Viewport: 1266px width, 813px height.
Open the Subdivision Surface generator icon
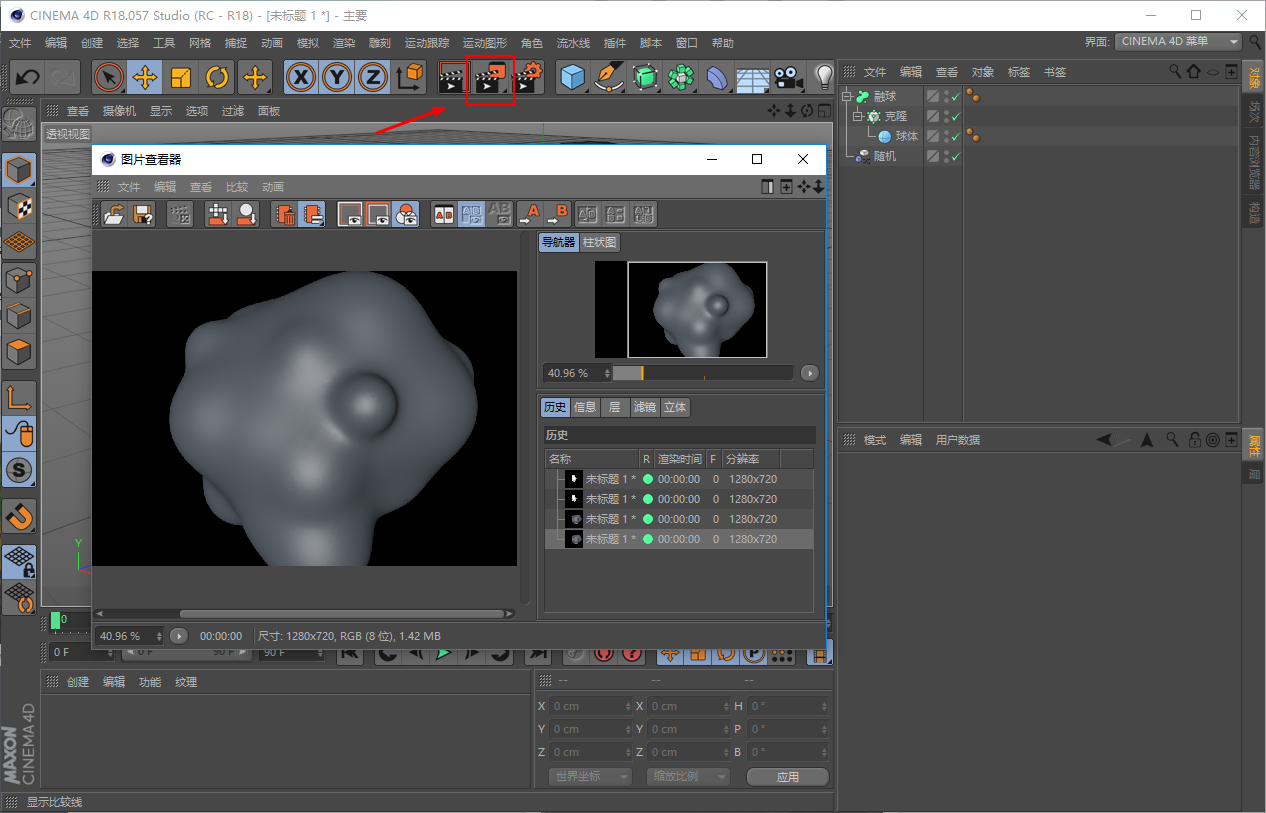[645, 77]
